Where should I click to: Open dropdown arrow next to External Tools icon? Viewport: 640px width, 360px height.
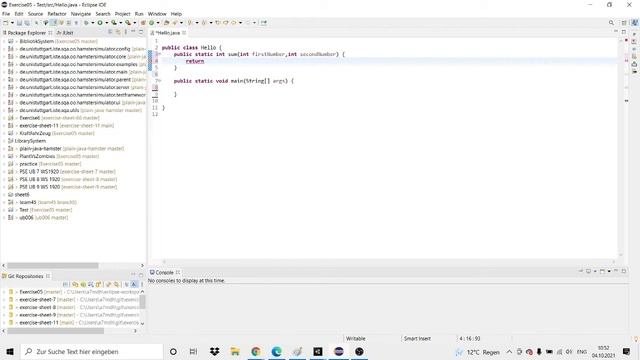[x=135, y=23]
